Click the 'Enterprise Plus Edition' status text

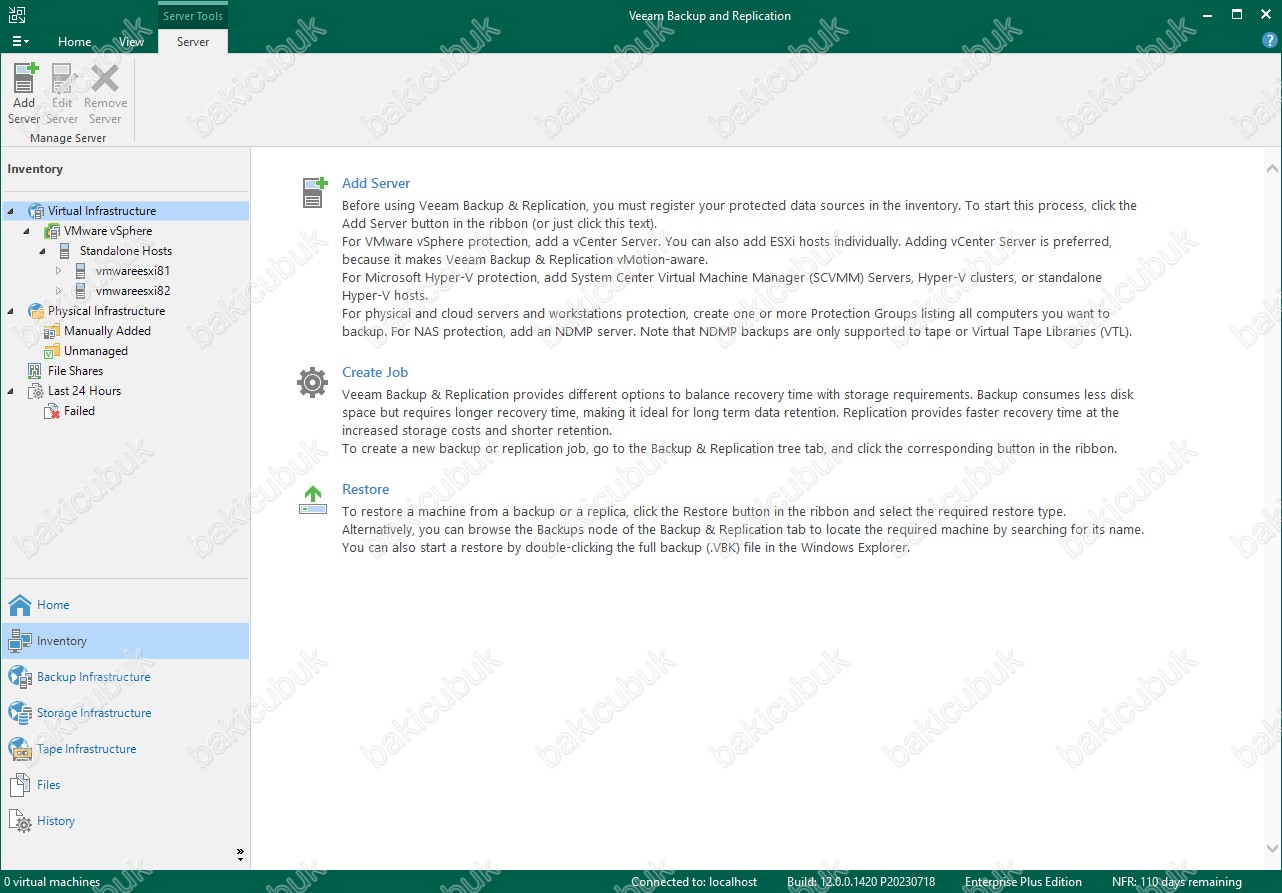tap(1023, 882)
